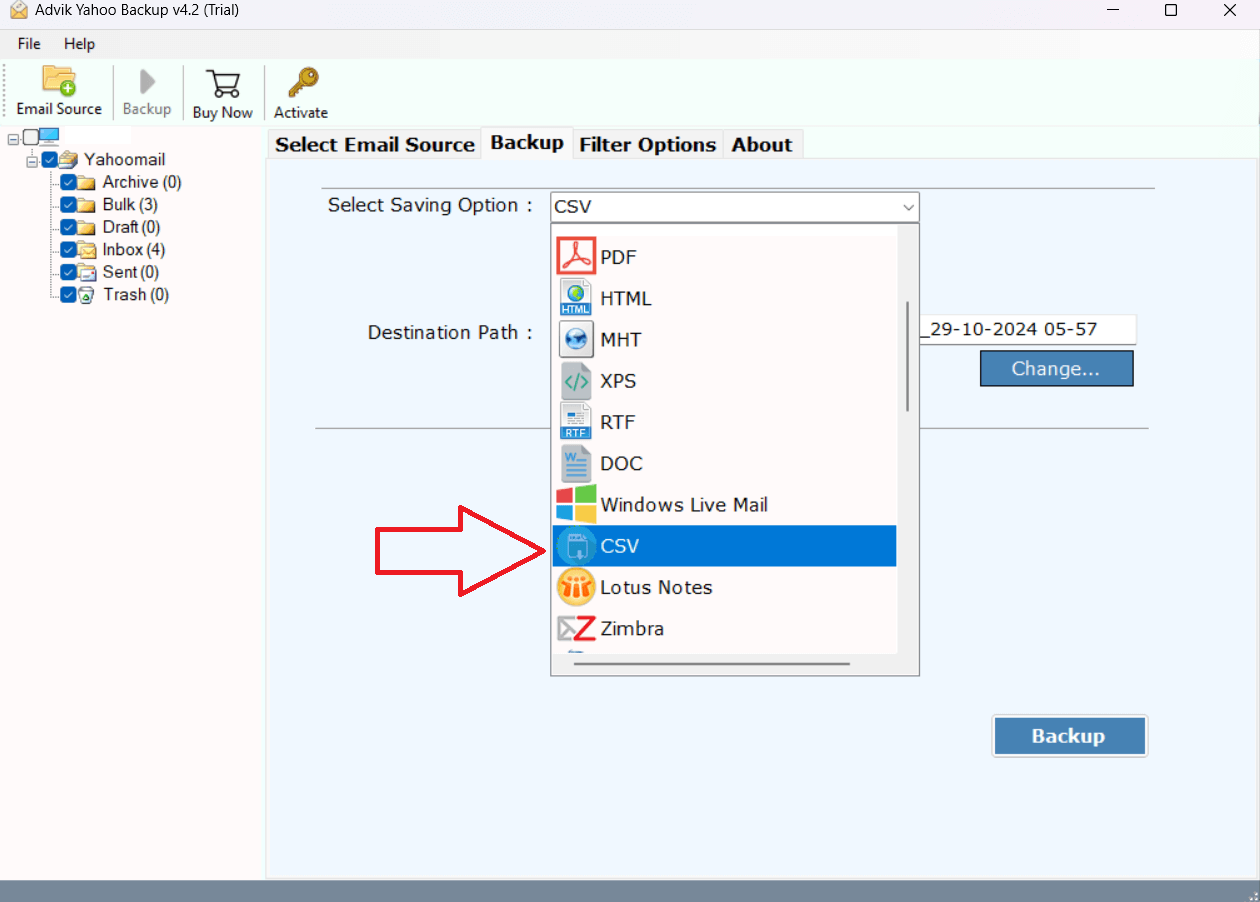Select Zimbra saving option

click(x=725, y=628)
